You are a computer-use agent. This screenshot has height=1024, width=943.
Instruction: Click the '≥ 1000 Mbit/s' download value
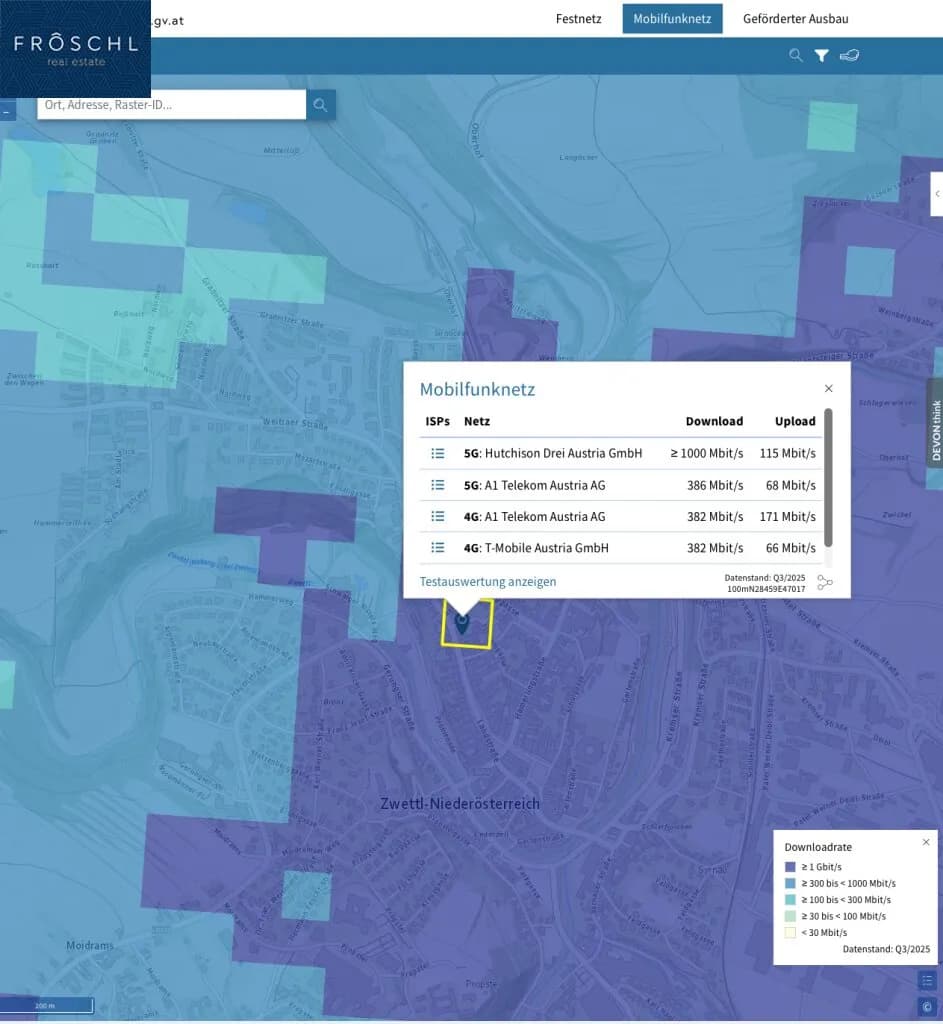707,453
